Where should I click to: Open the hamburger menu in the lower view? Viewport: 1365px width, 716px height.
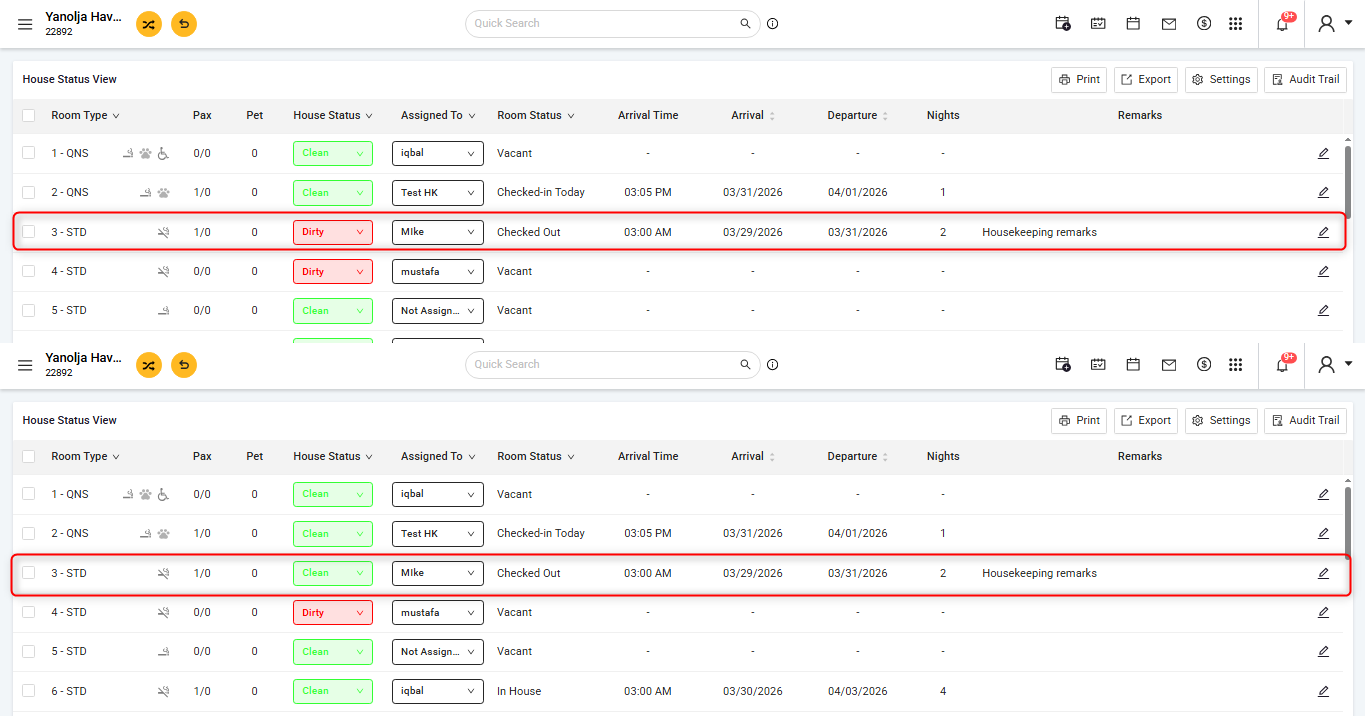(25, 365)
